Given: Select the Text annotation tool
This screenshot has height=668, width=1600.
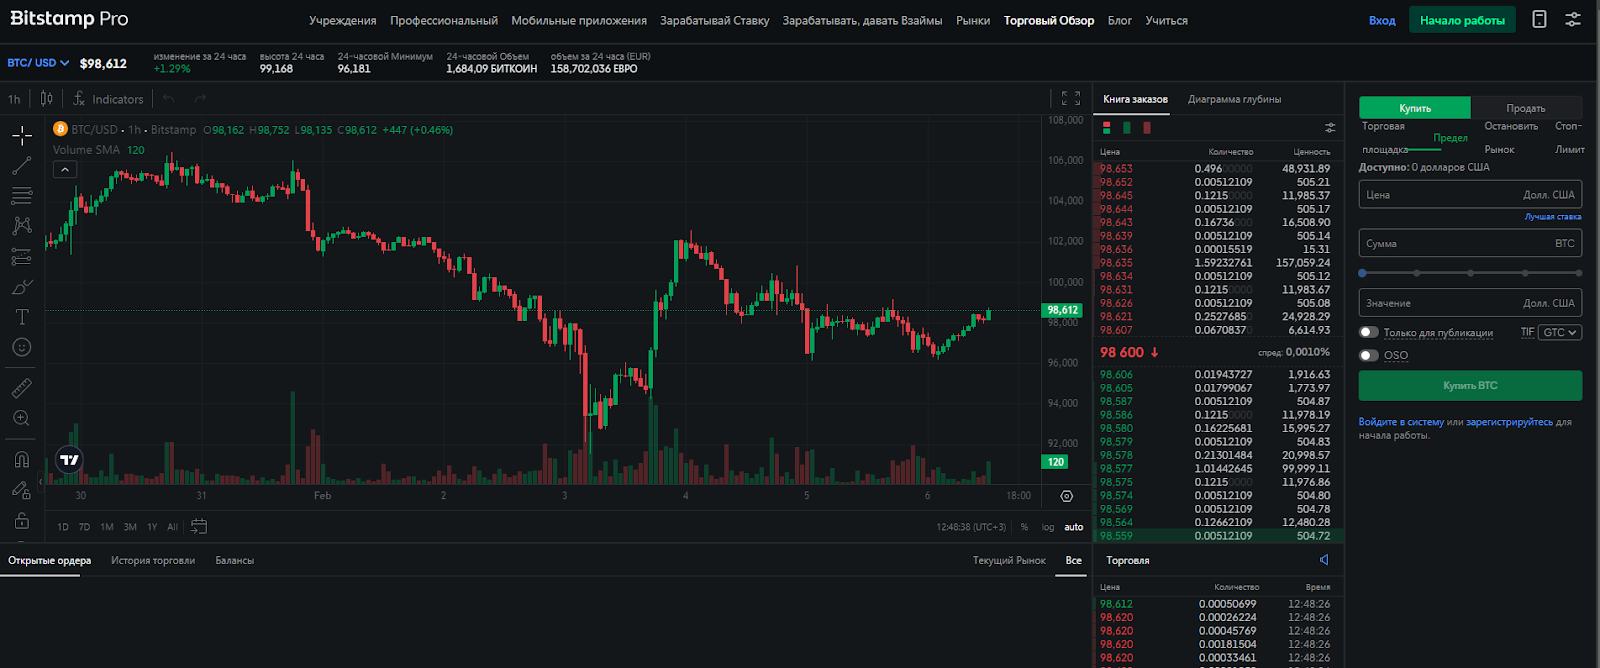Looking at the screenshot, I should tap(22, 317).
